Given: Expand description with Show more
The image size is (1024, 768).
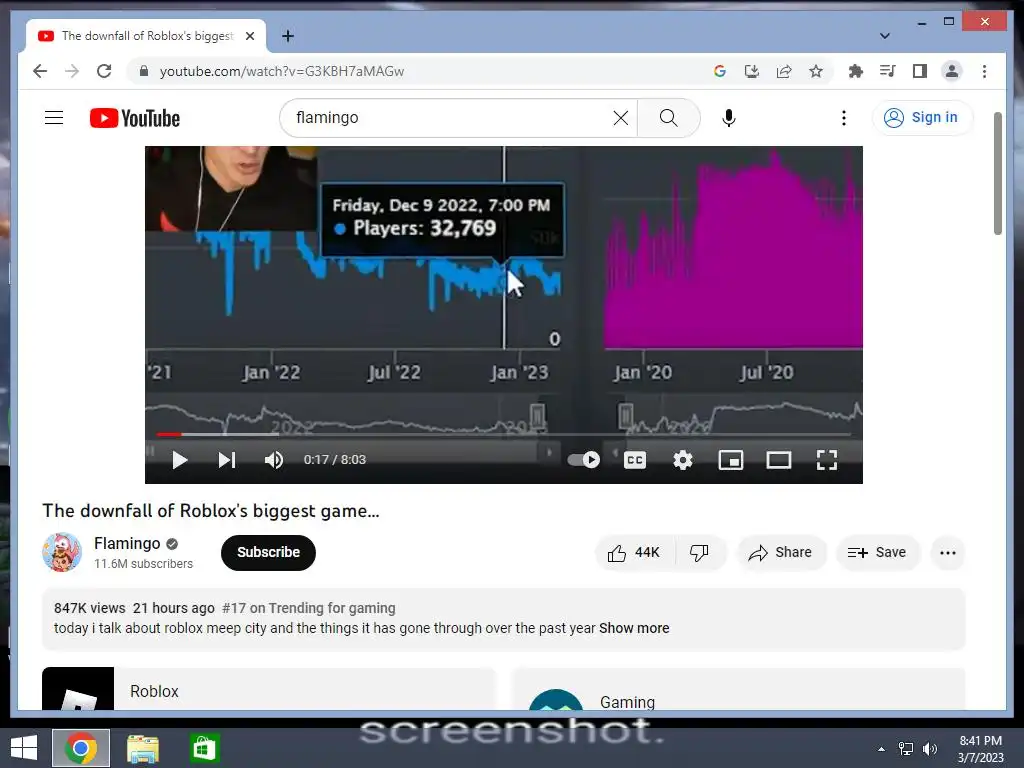Looking at the screenshot, I should pyautogui.click(x=634, y=628).
